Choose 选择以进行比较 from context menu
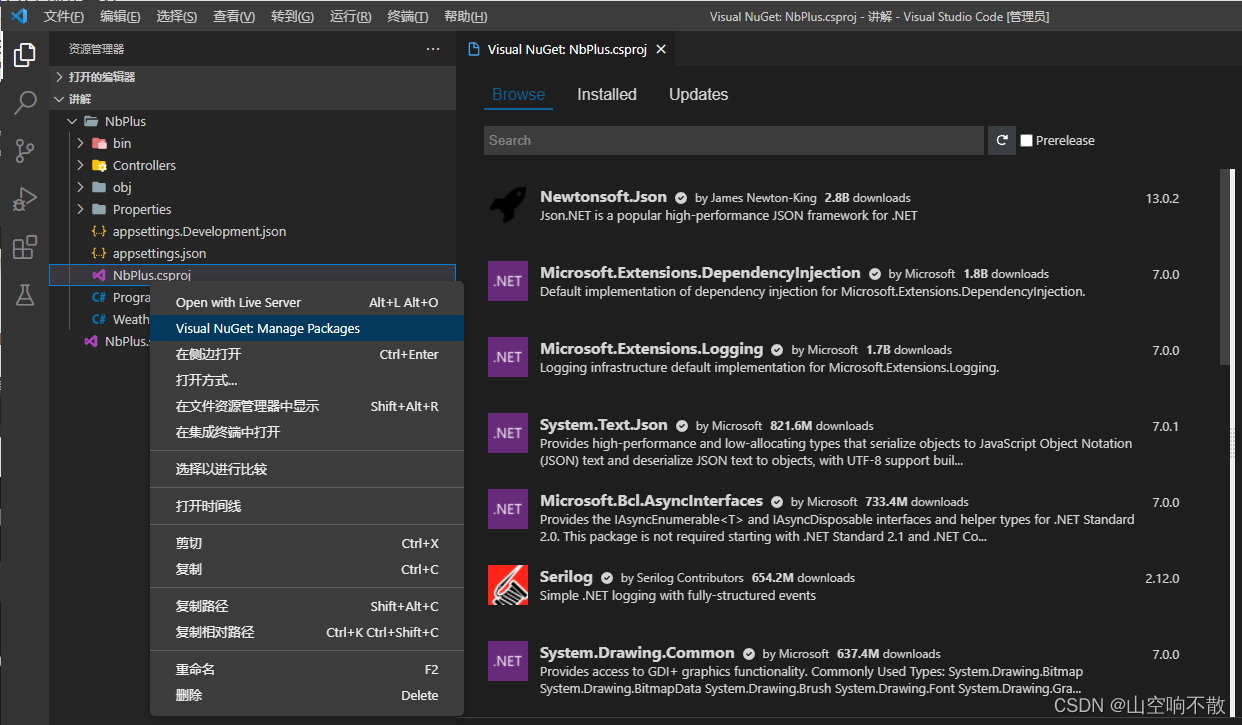The height and width of the screenshot is (725, 1242). pos(307,469)
